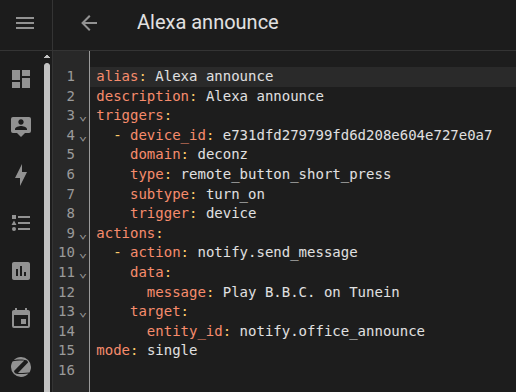Click the empty line 16 in editor

303,370
